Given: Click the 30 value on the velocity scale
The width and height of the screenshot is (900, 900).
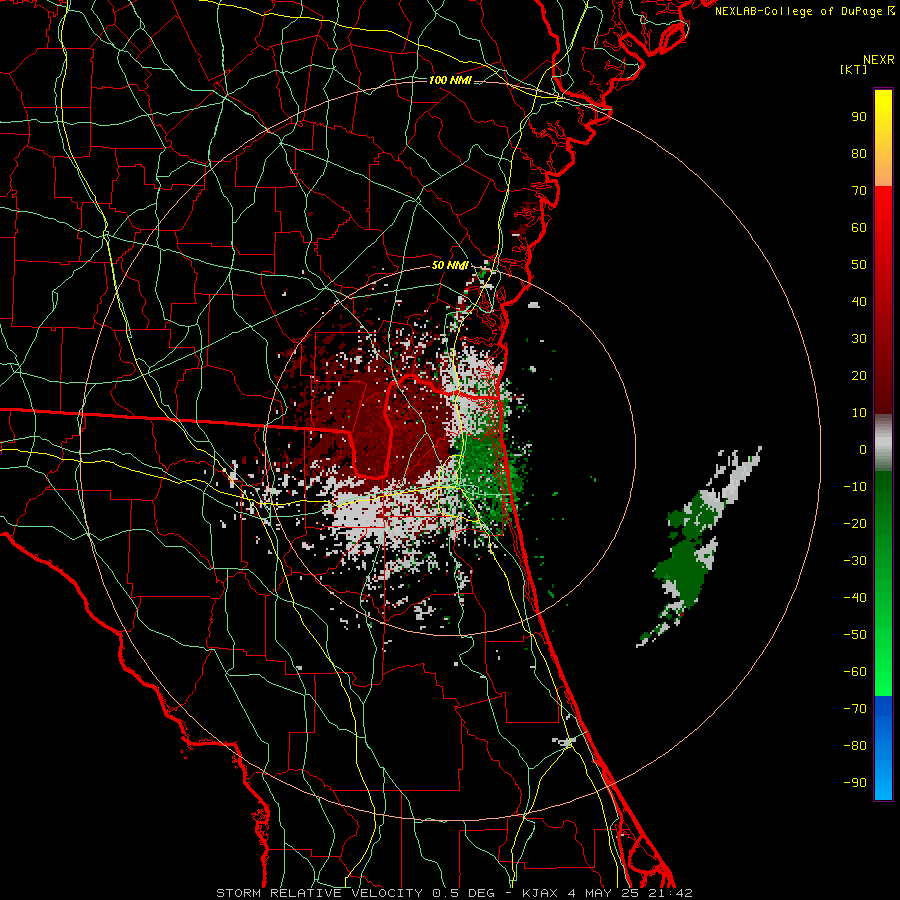Looking at the screenshot, I should 859,339.
